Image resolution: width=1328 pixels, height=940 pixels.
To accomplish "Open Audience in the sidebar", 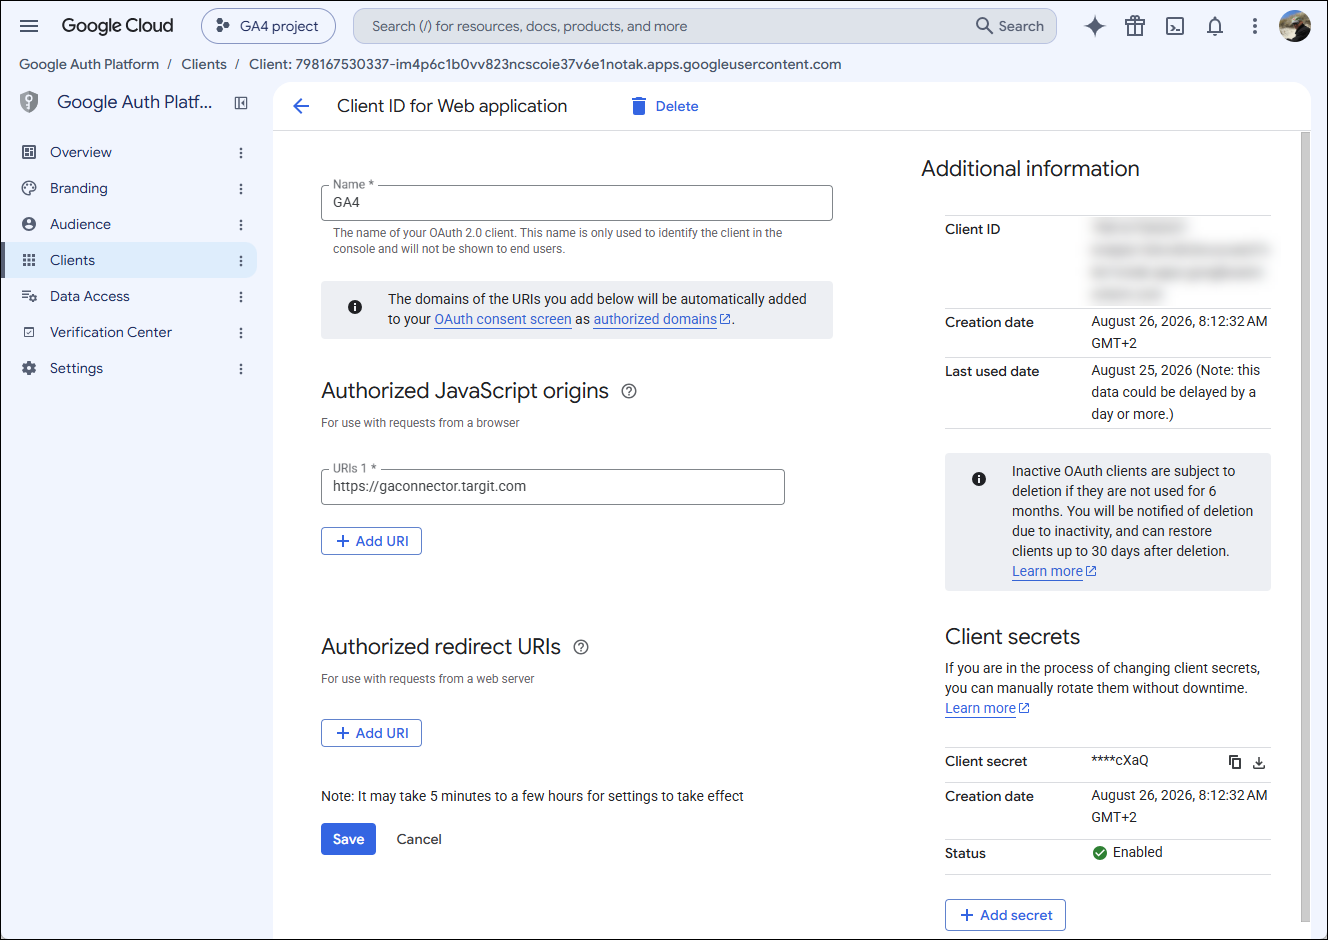I will 80,224.
